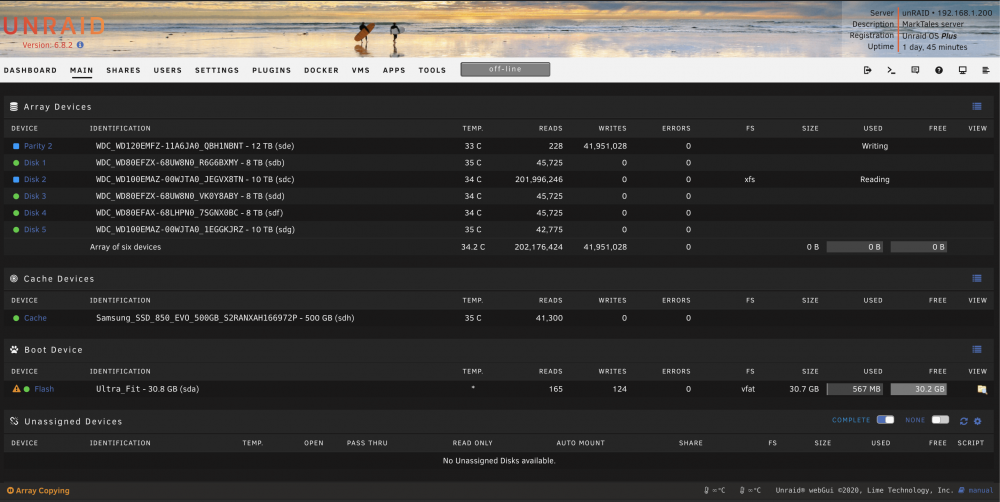Click Disk 5 green status indicator
The width and height of the screenshot is (1000, 502).
point(16,229)
